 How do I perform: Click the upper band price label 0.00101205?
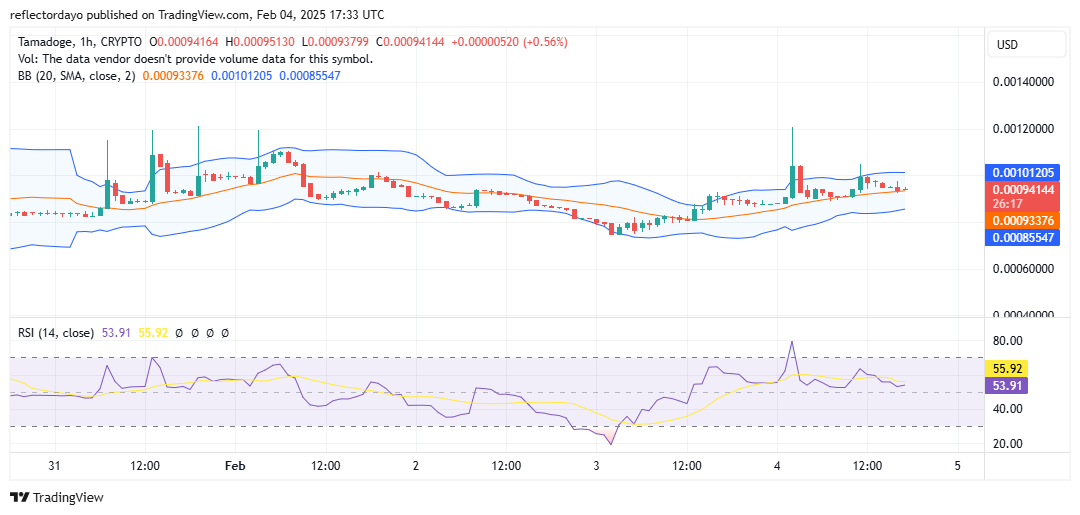(x=1023, y=173)
